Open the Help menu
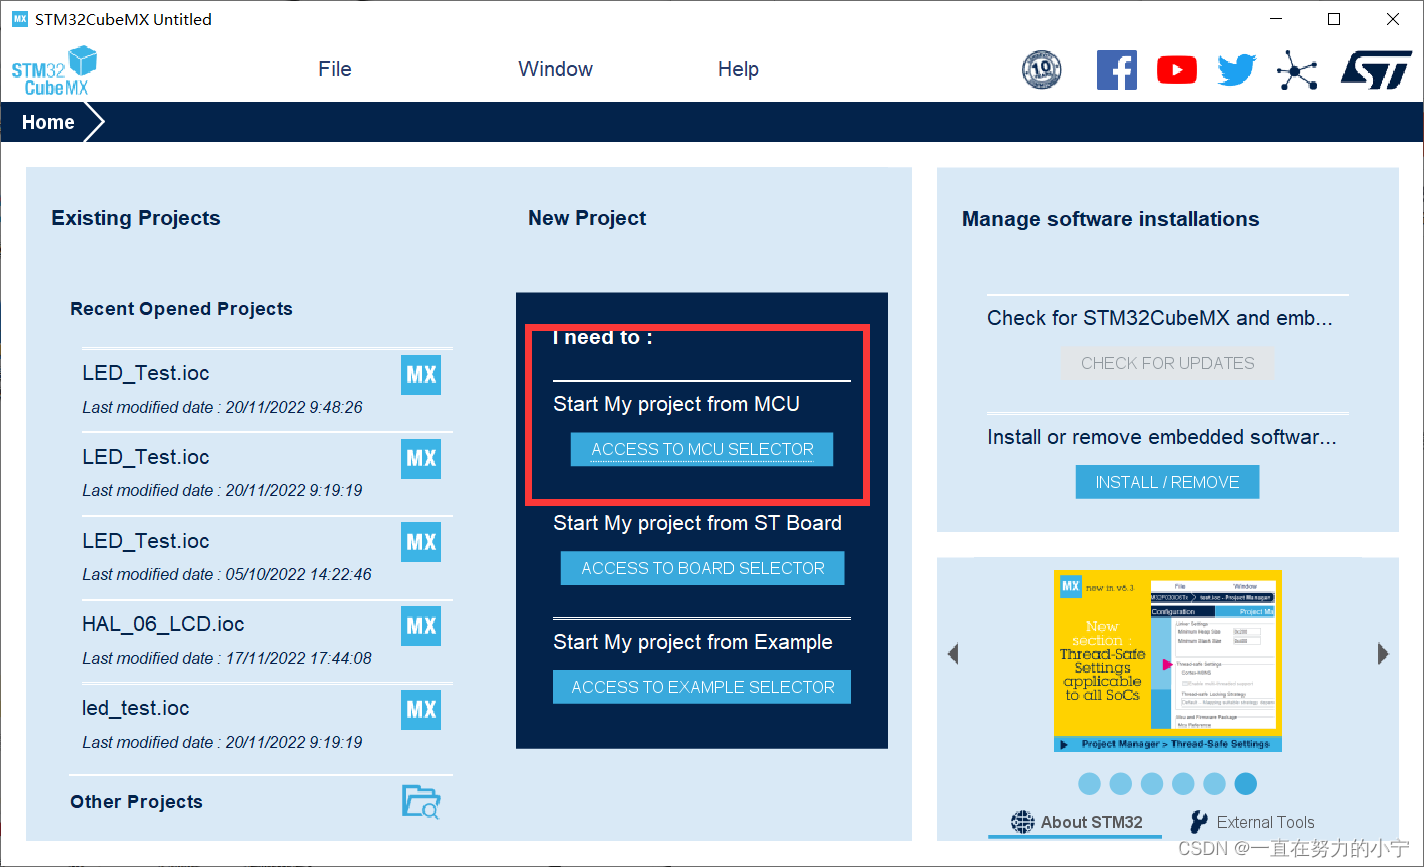This screenshot has width=1424, height=867. 738,69
